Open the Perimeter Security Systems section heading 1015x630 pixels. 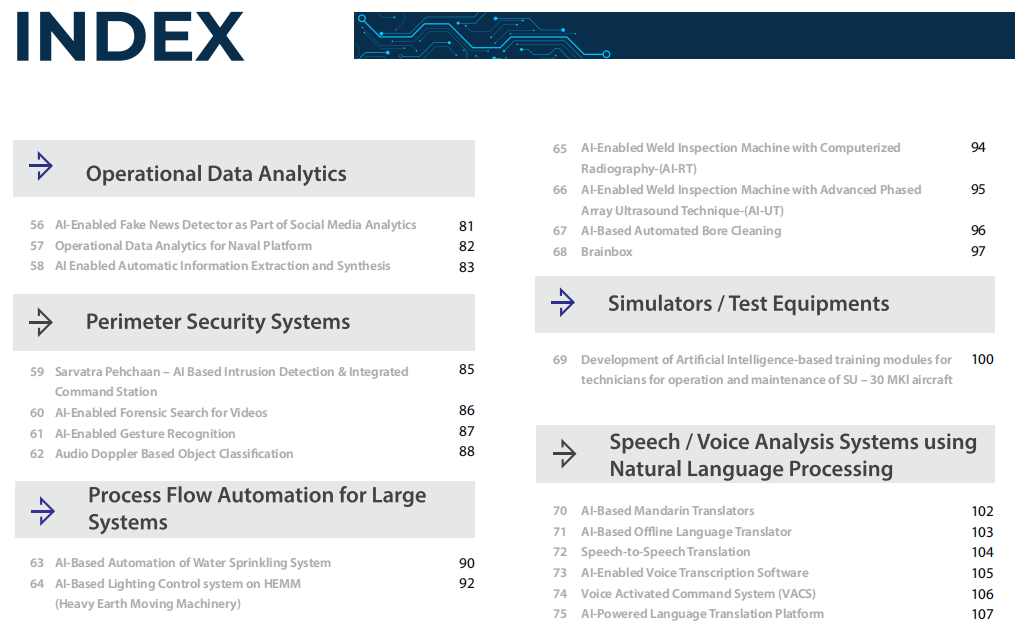(218, 322)
